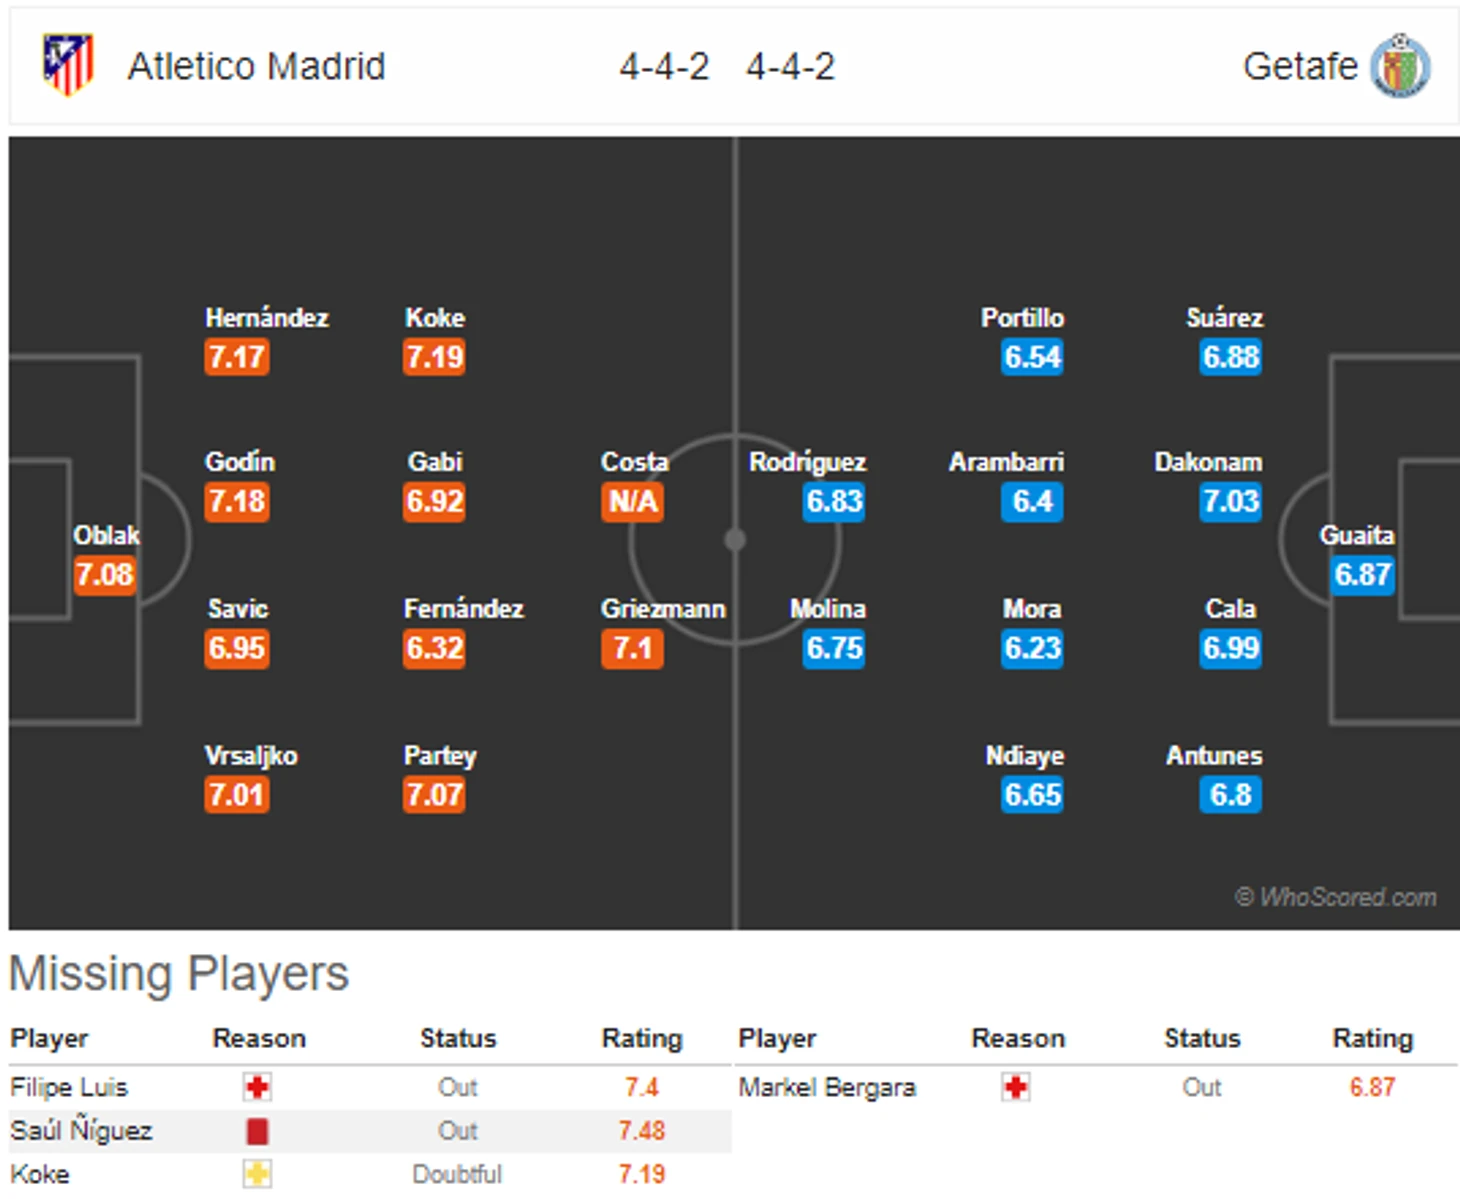Click Koke's yellow doubtful cross icon
The image size is (1460, 1199).
coord(257,1174)
